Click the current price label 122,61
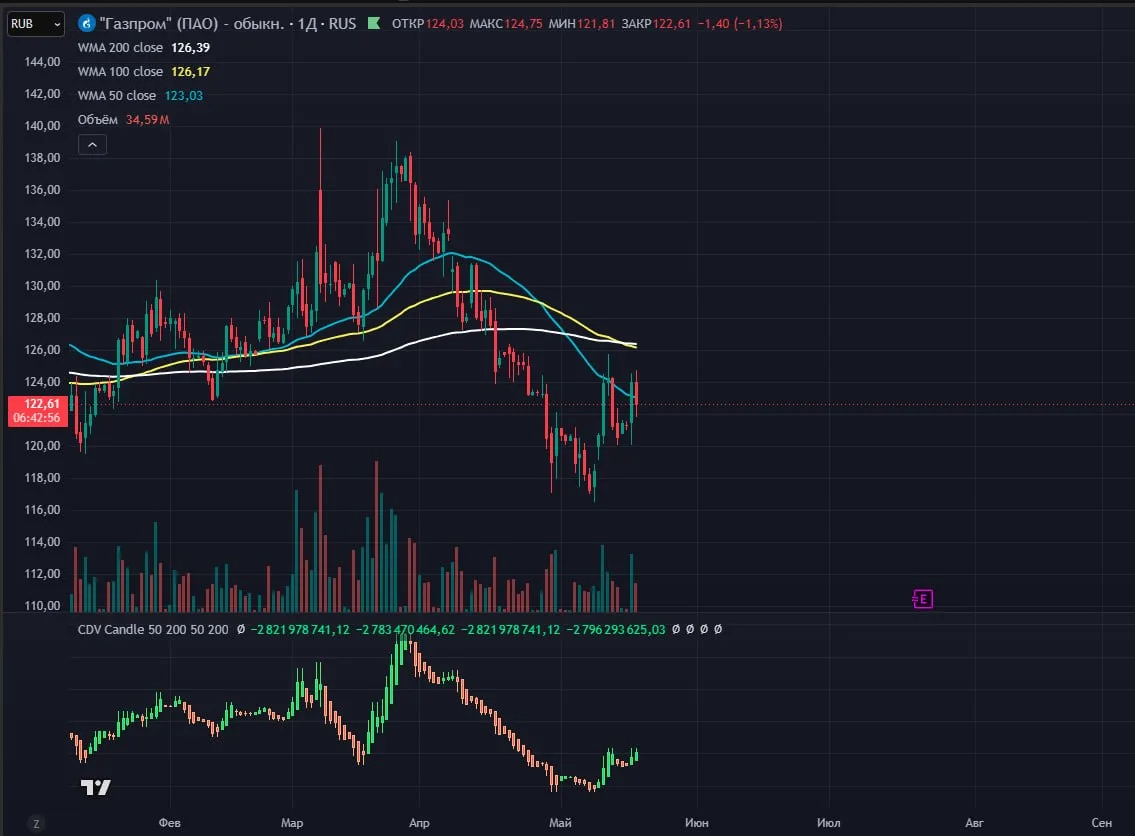Screen dimensions: 1135x836 (38, 411)
